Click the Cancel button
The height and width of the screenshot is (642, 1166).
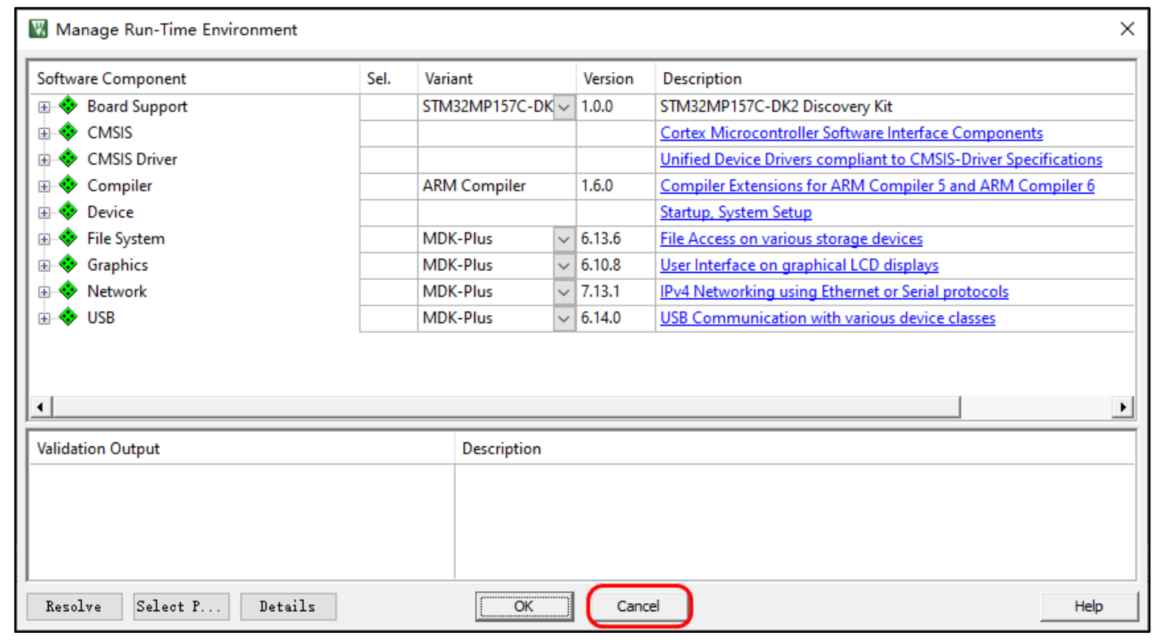click(639, 606)
